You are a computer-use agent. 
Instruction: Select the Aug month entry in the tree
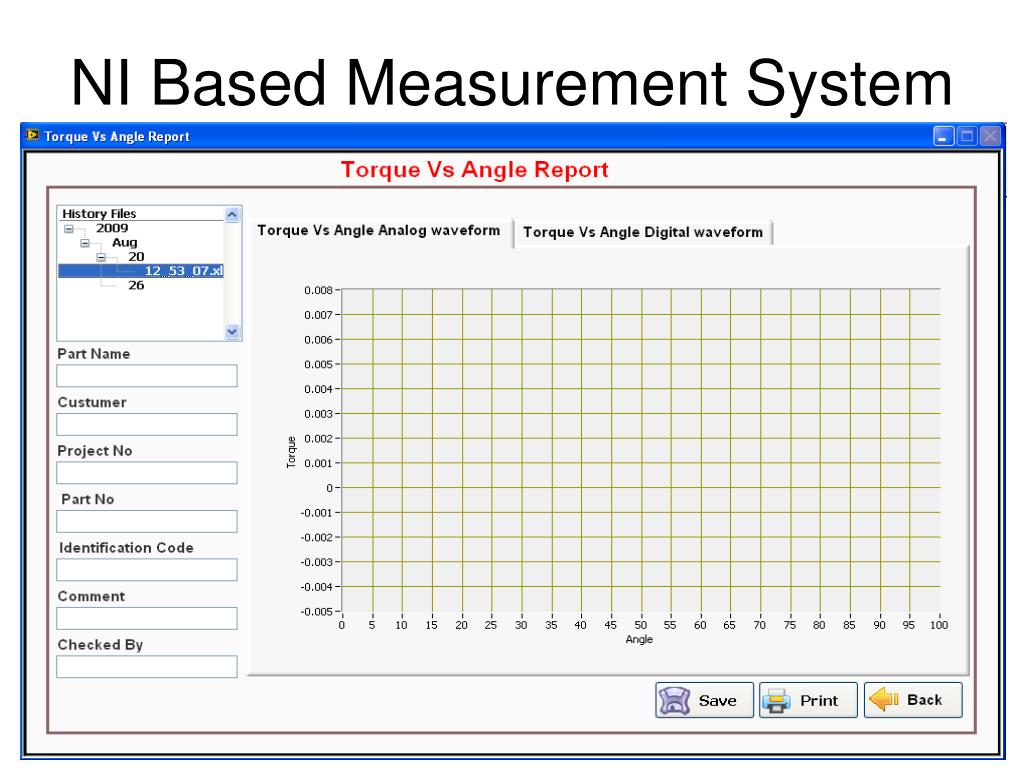pyautogui.click(x=124, y=242)
